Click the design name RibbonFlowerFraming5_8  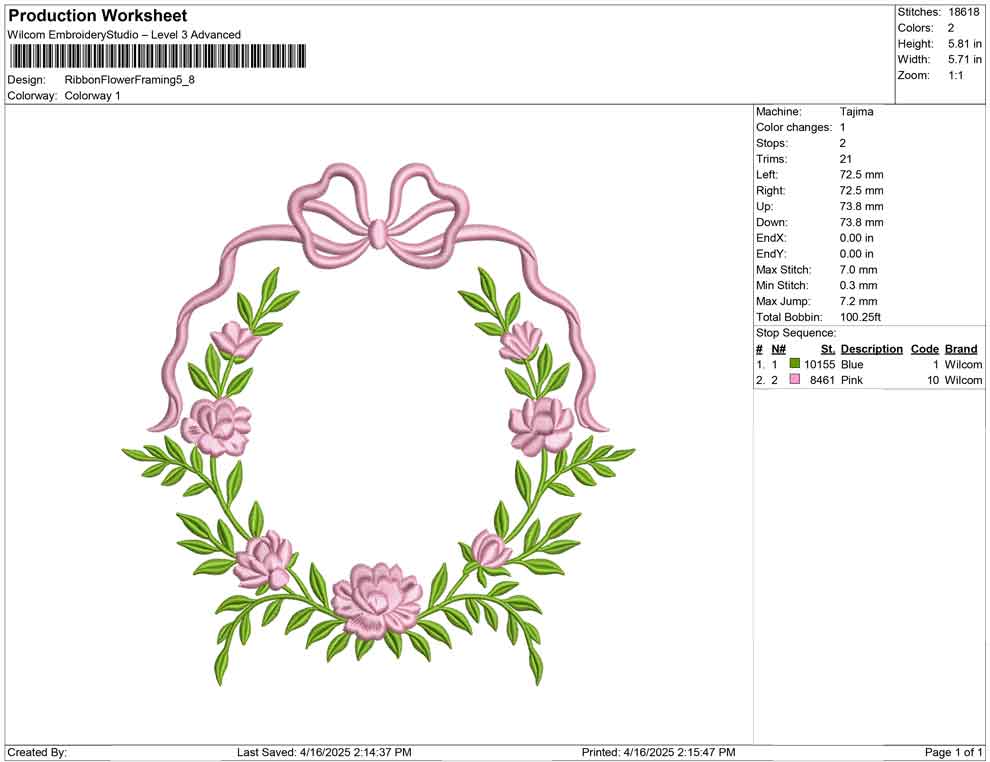coord(129,79)
